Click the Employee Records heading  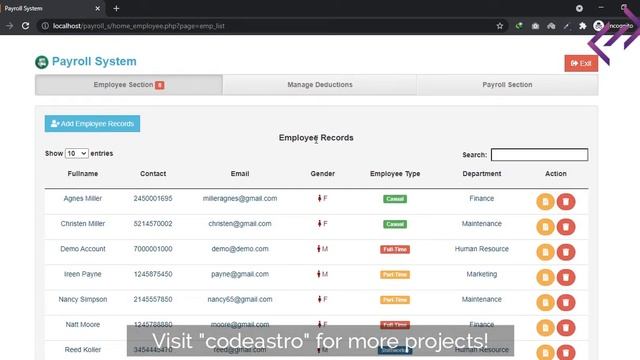click(x=316, y=138)
